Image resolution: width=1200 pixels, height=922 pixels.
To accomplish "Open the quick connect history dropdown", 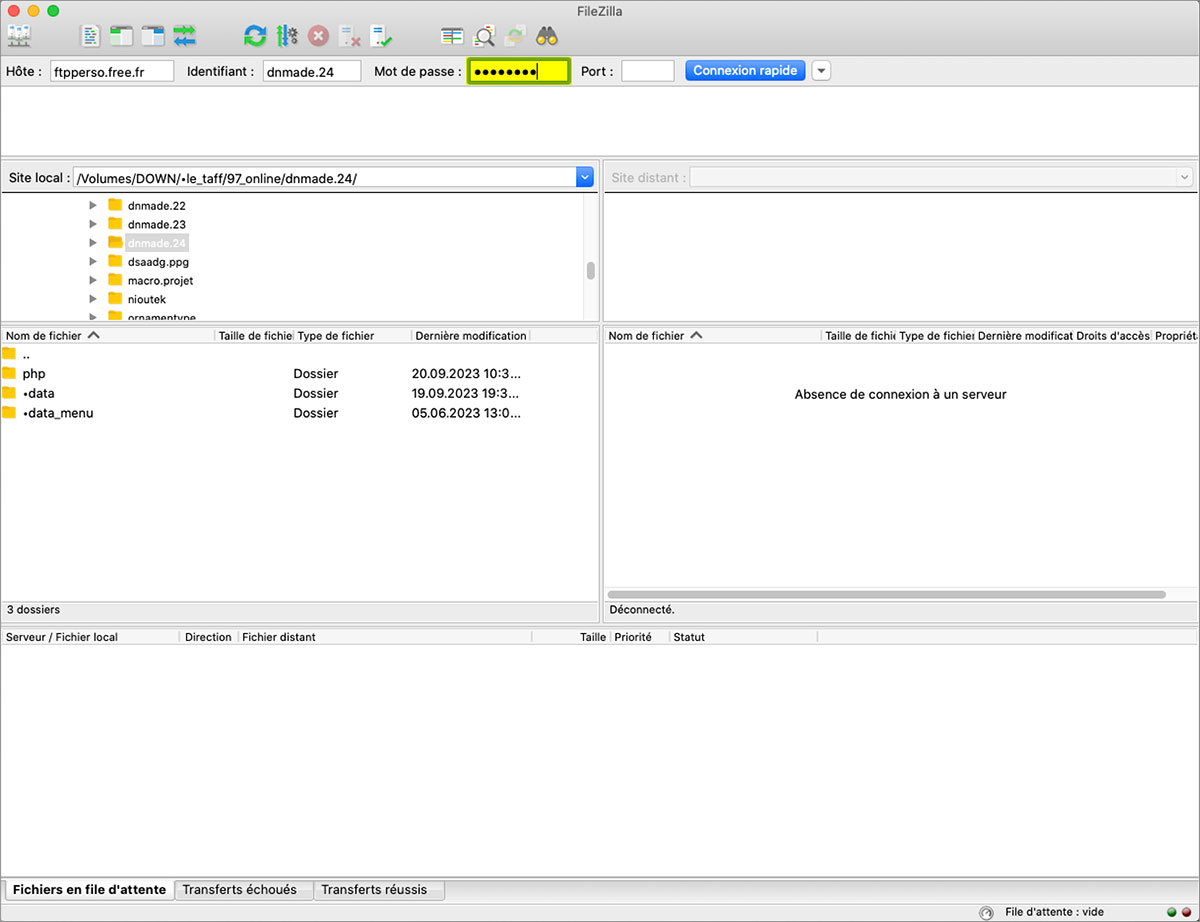I will tap(821, 71).
